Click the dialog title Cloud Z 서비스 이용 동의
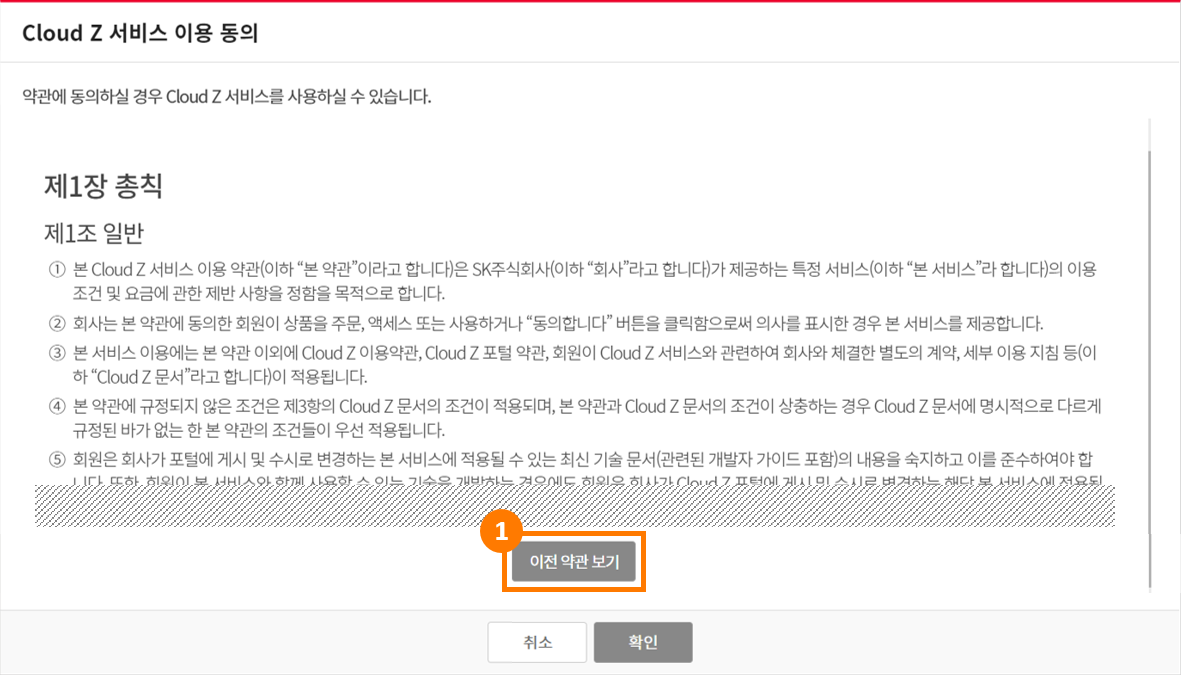Viewport: 1181px width, 675px height. (x=140, y=33)
